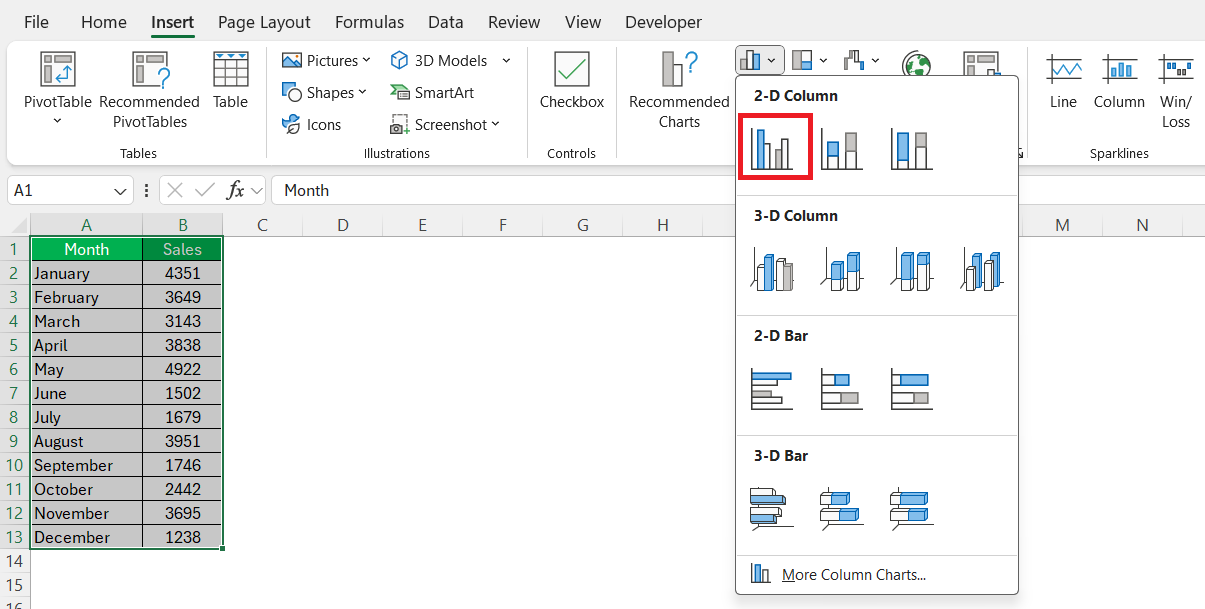Open Recommended Charts

679,90
